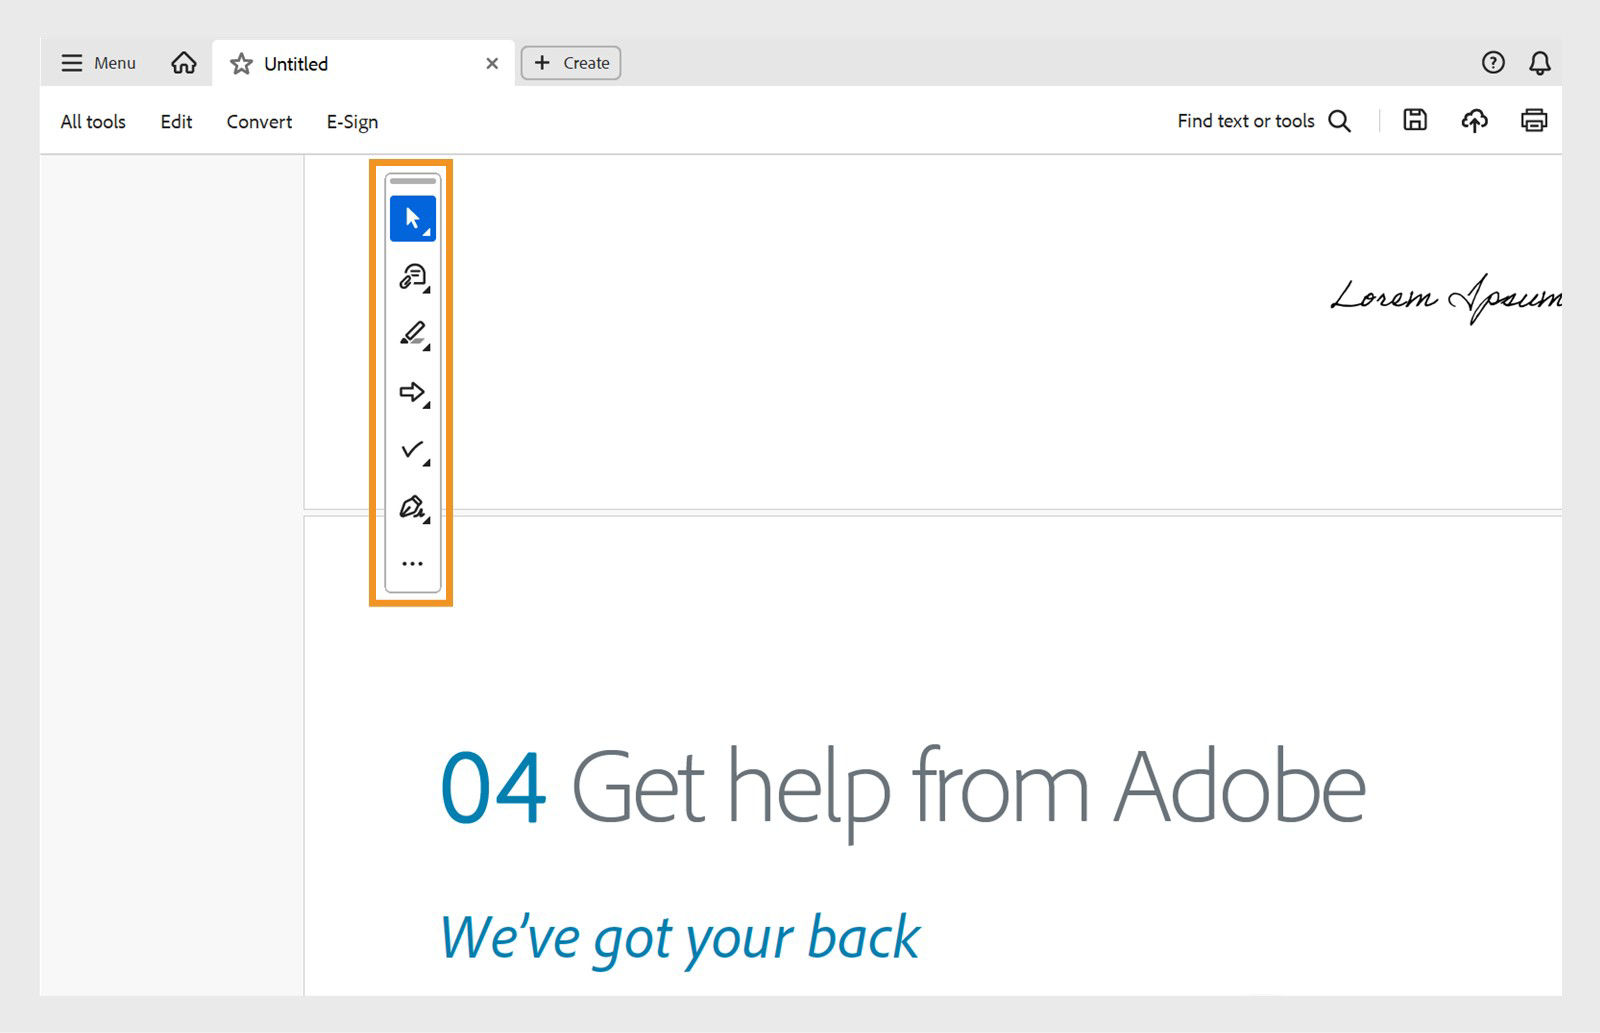The image size is (1600, 1033).
Task: Select the Arrow drawing tool
Action: [x=412, y=392]
